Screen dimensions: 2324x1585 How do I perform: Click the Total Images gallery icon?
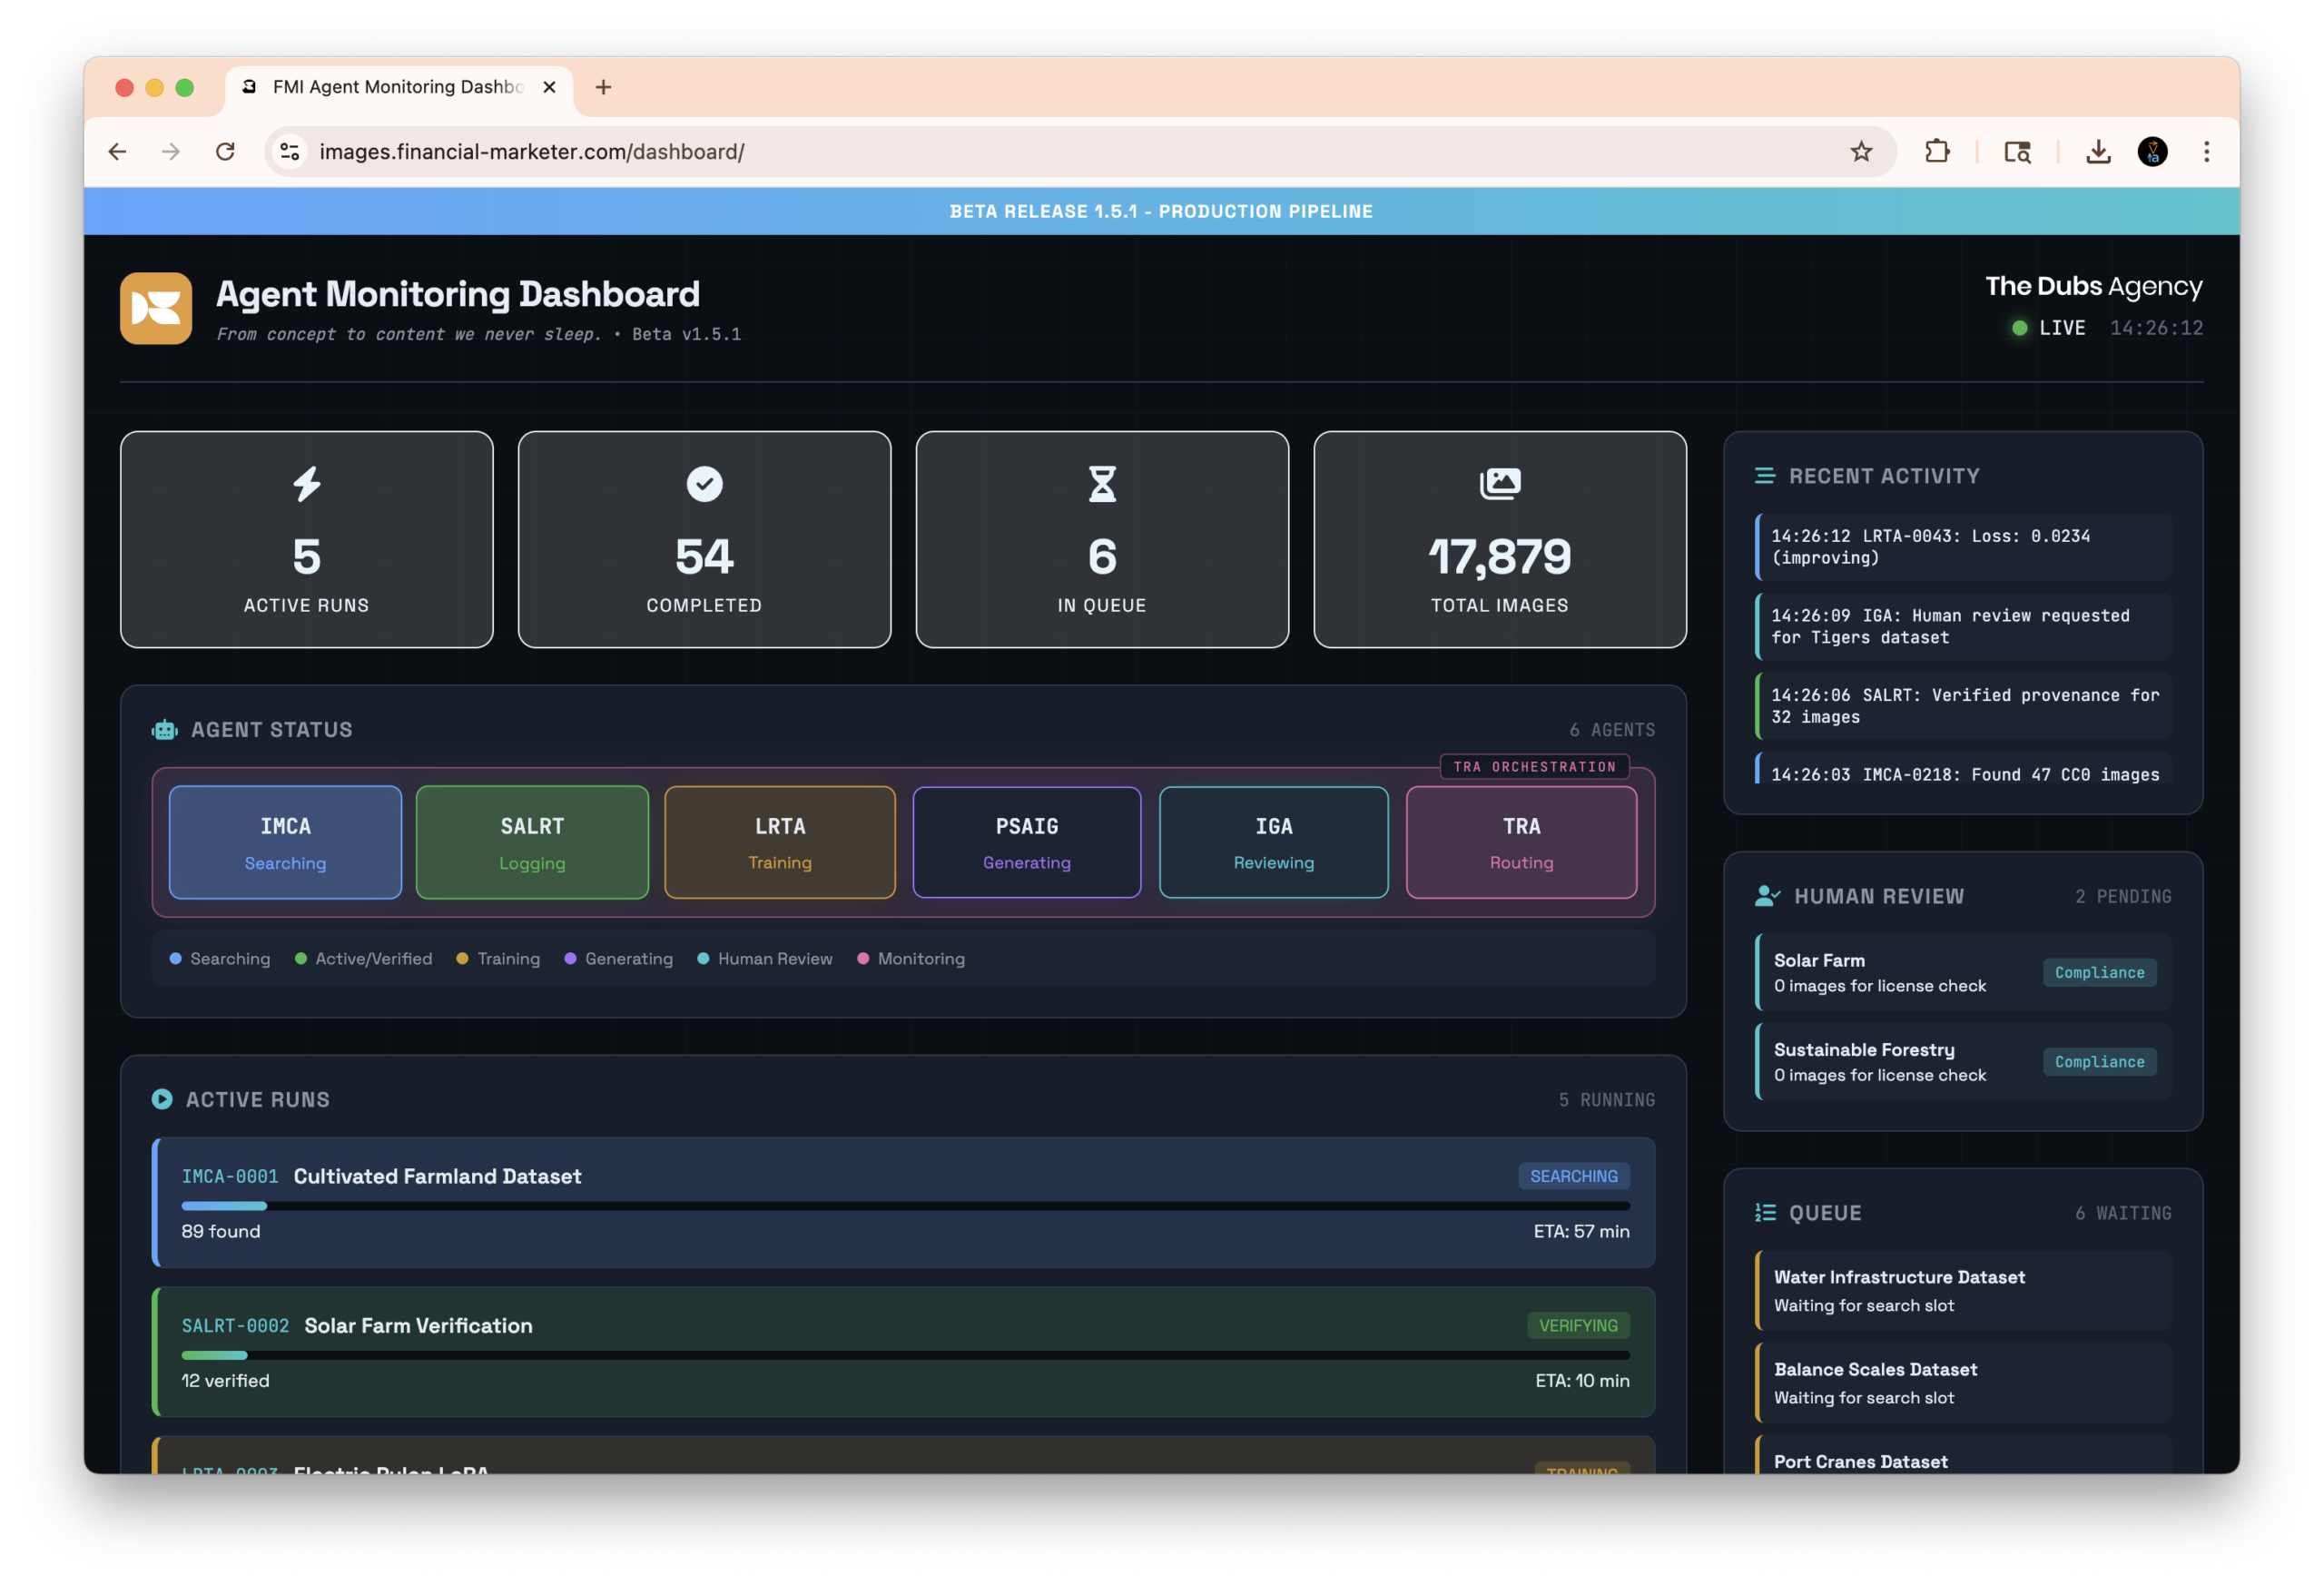(x=1499, y=484)
